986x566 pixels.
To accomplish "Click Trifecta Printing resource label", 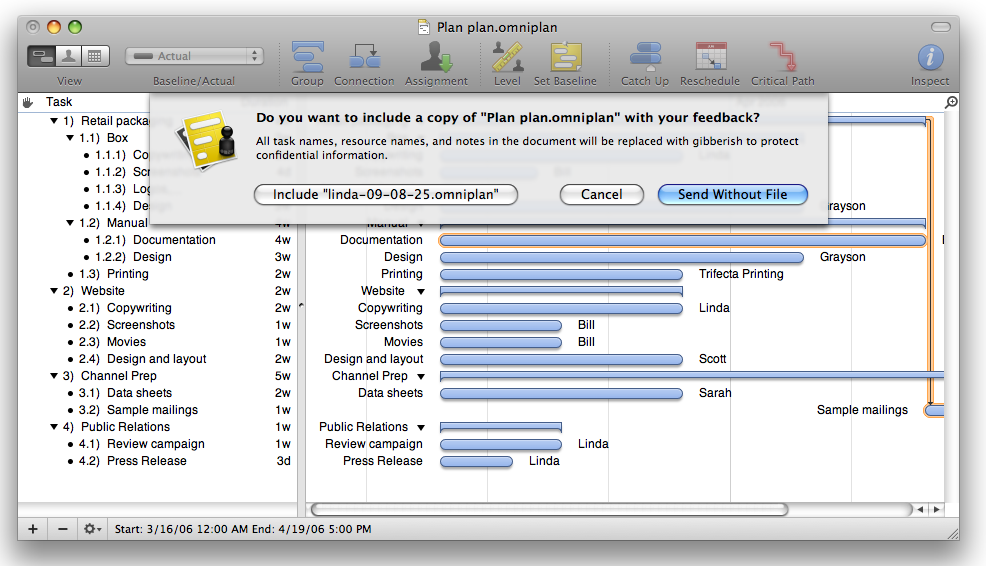I will tap(741, 274).
